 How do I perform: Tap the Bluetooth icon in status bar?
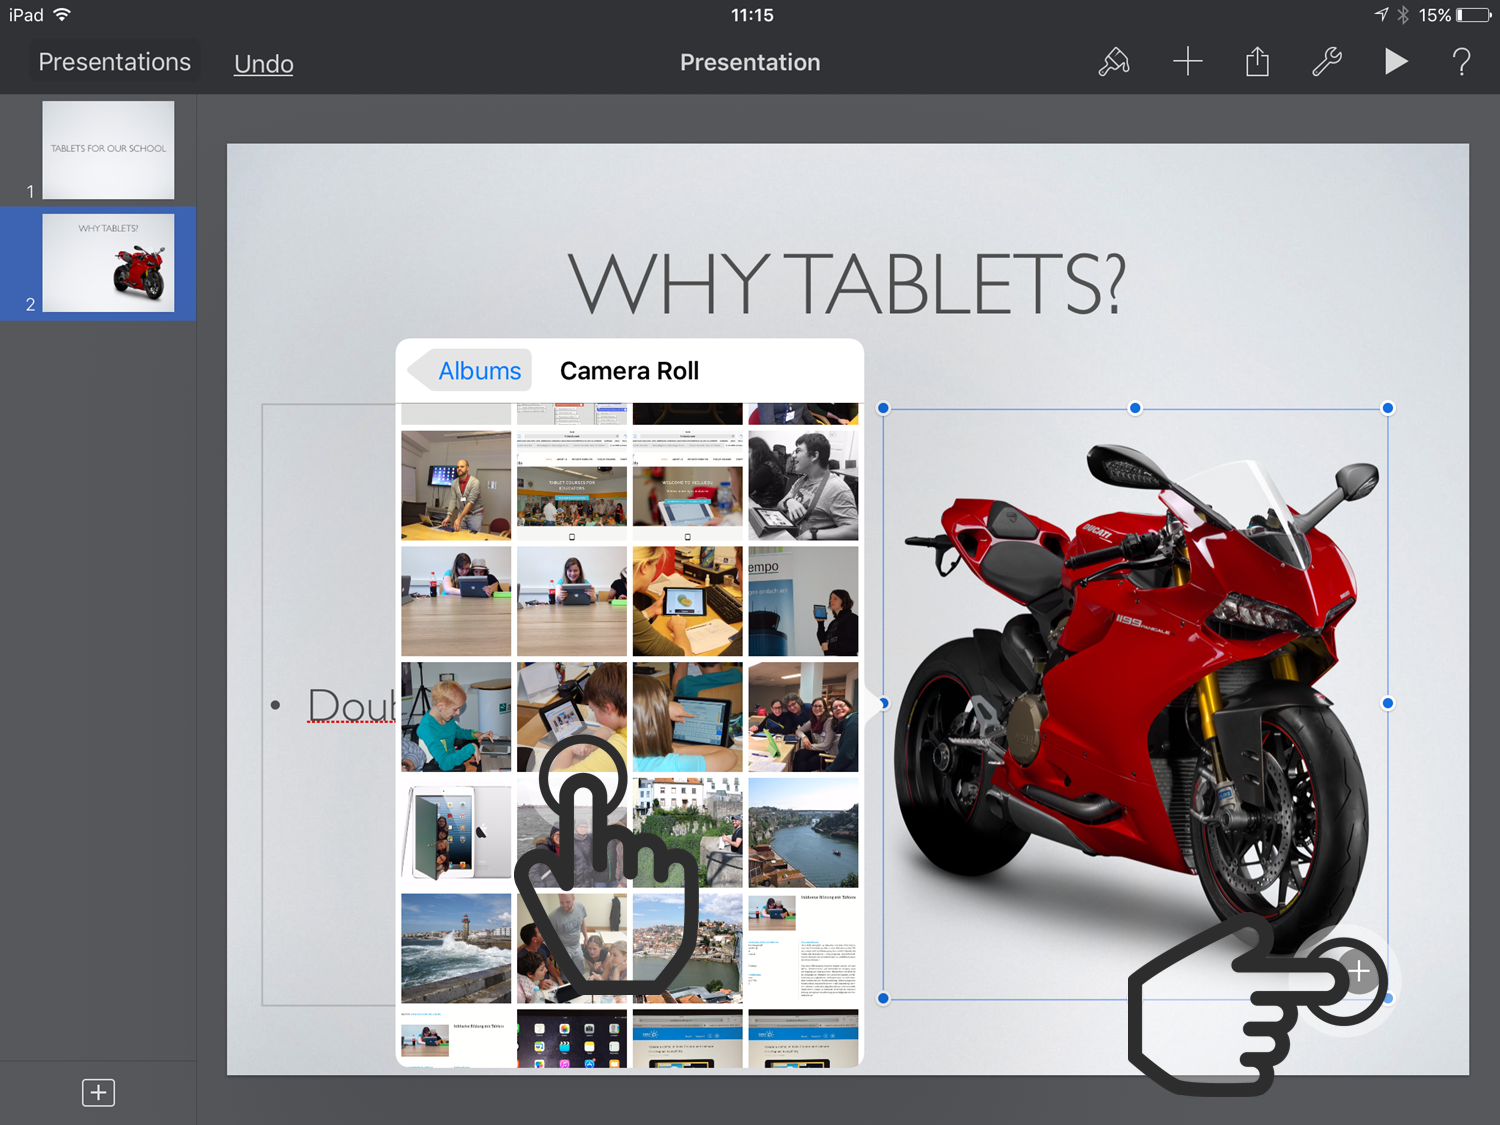tap(1402, 15)
